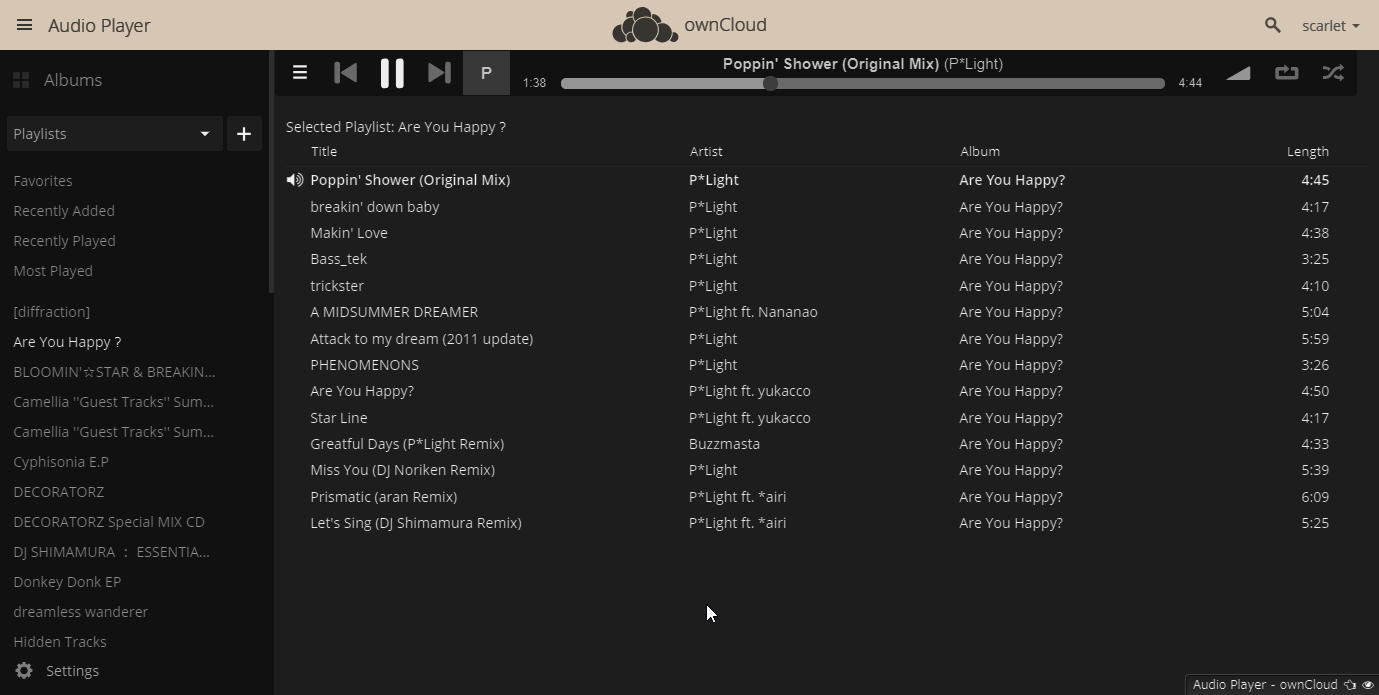Viewport: 1379px width, 695px height.
Task: Toggle the eye icon in bottom bar
Action: click(1368, 685)
